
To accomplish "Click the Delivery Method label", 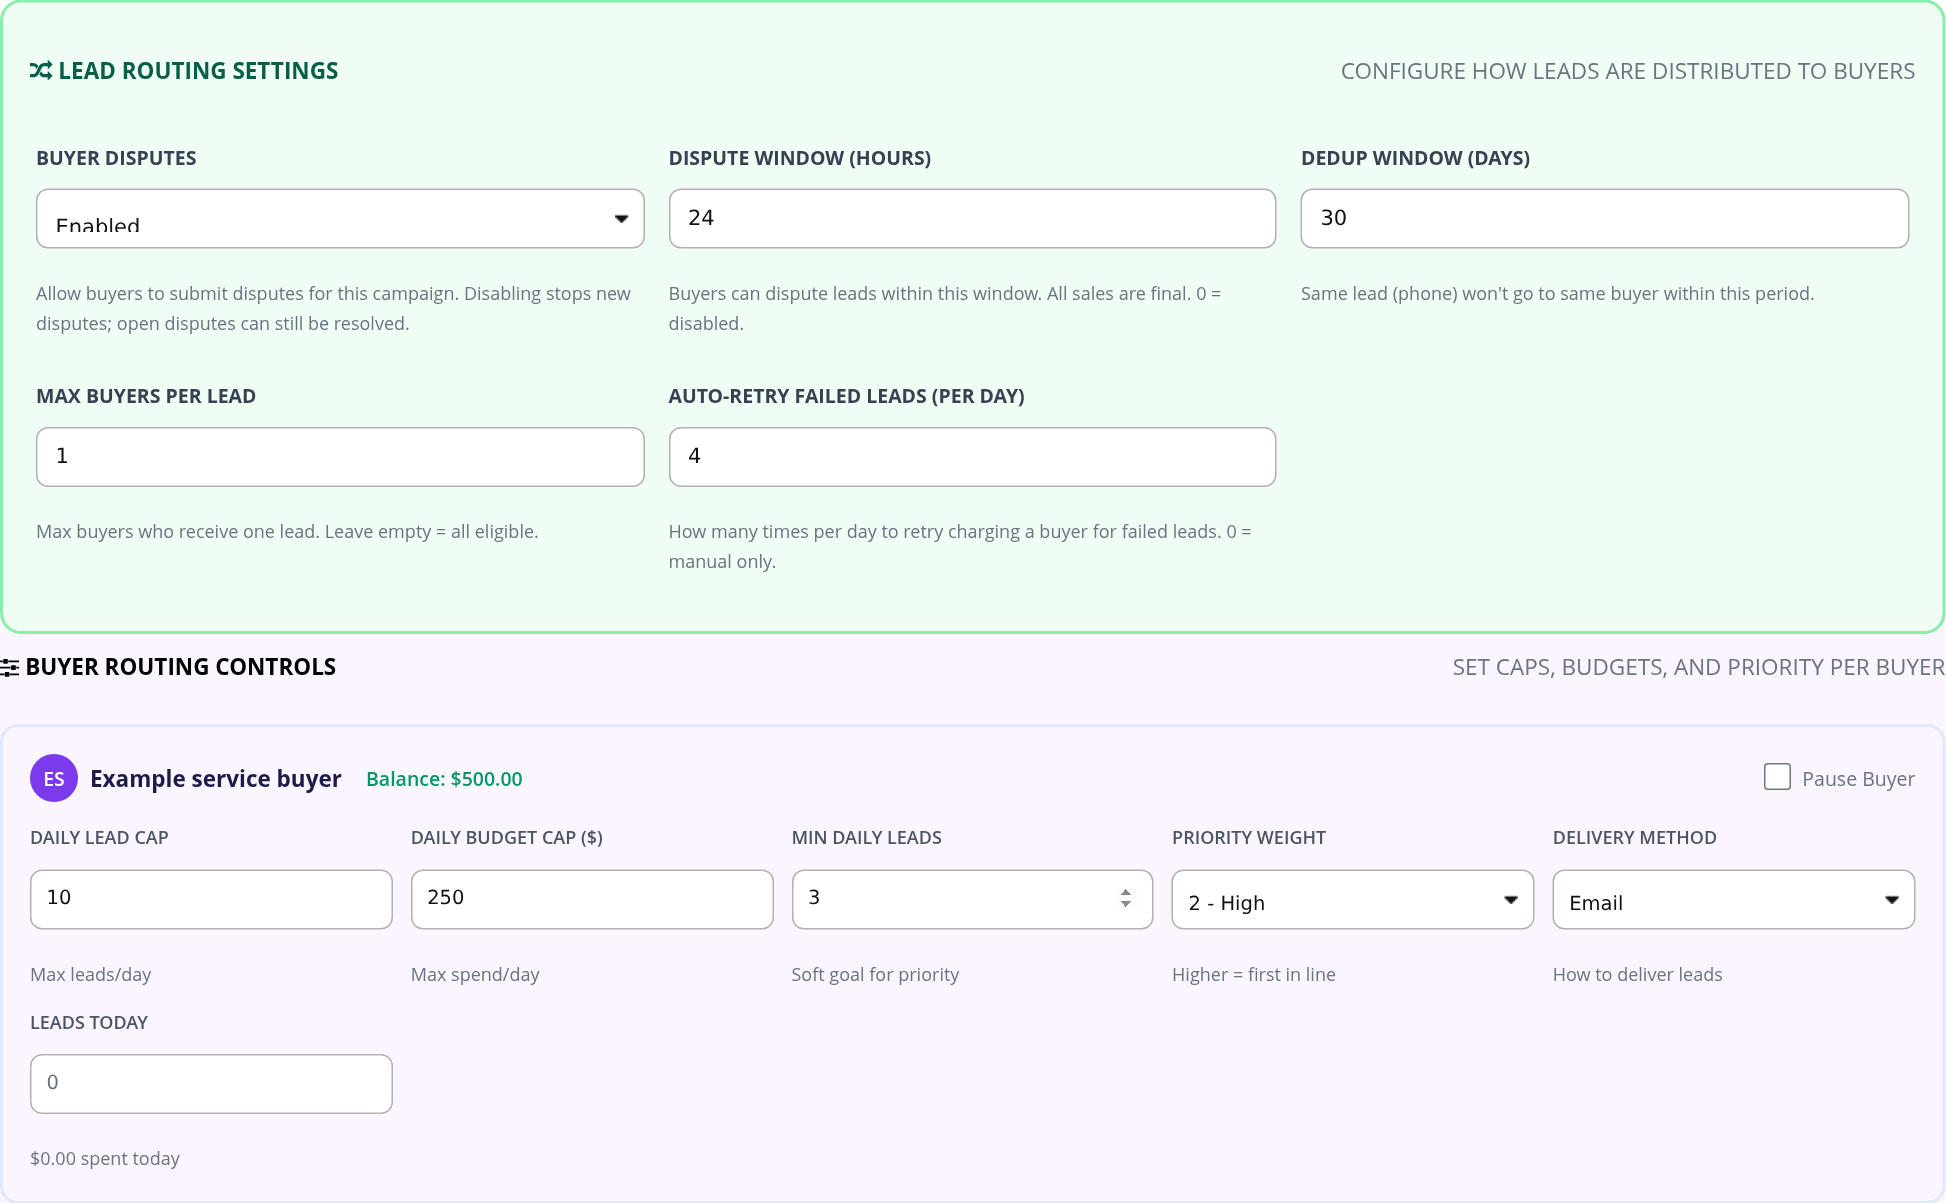I will (1634, 838).
